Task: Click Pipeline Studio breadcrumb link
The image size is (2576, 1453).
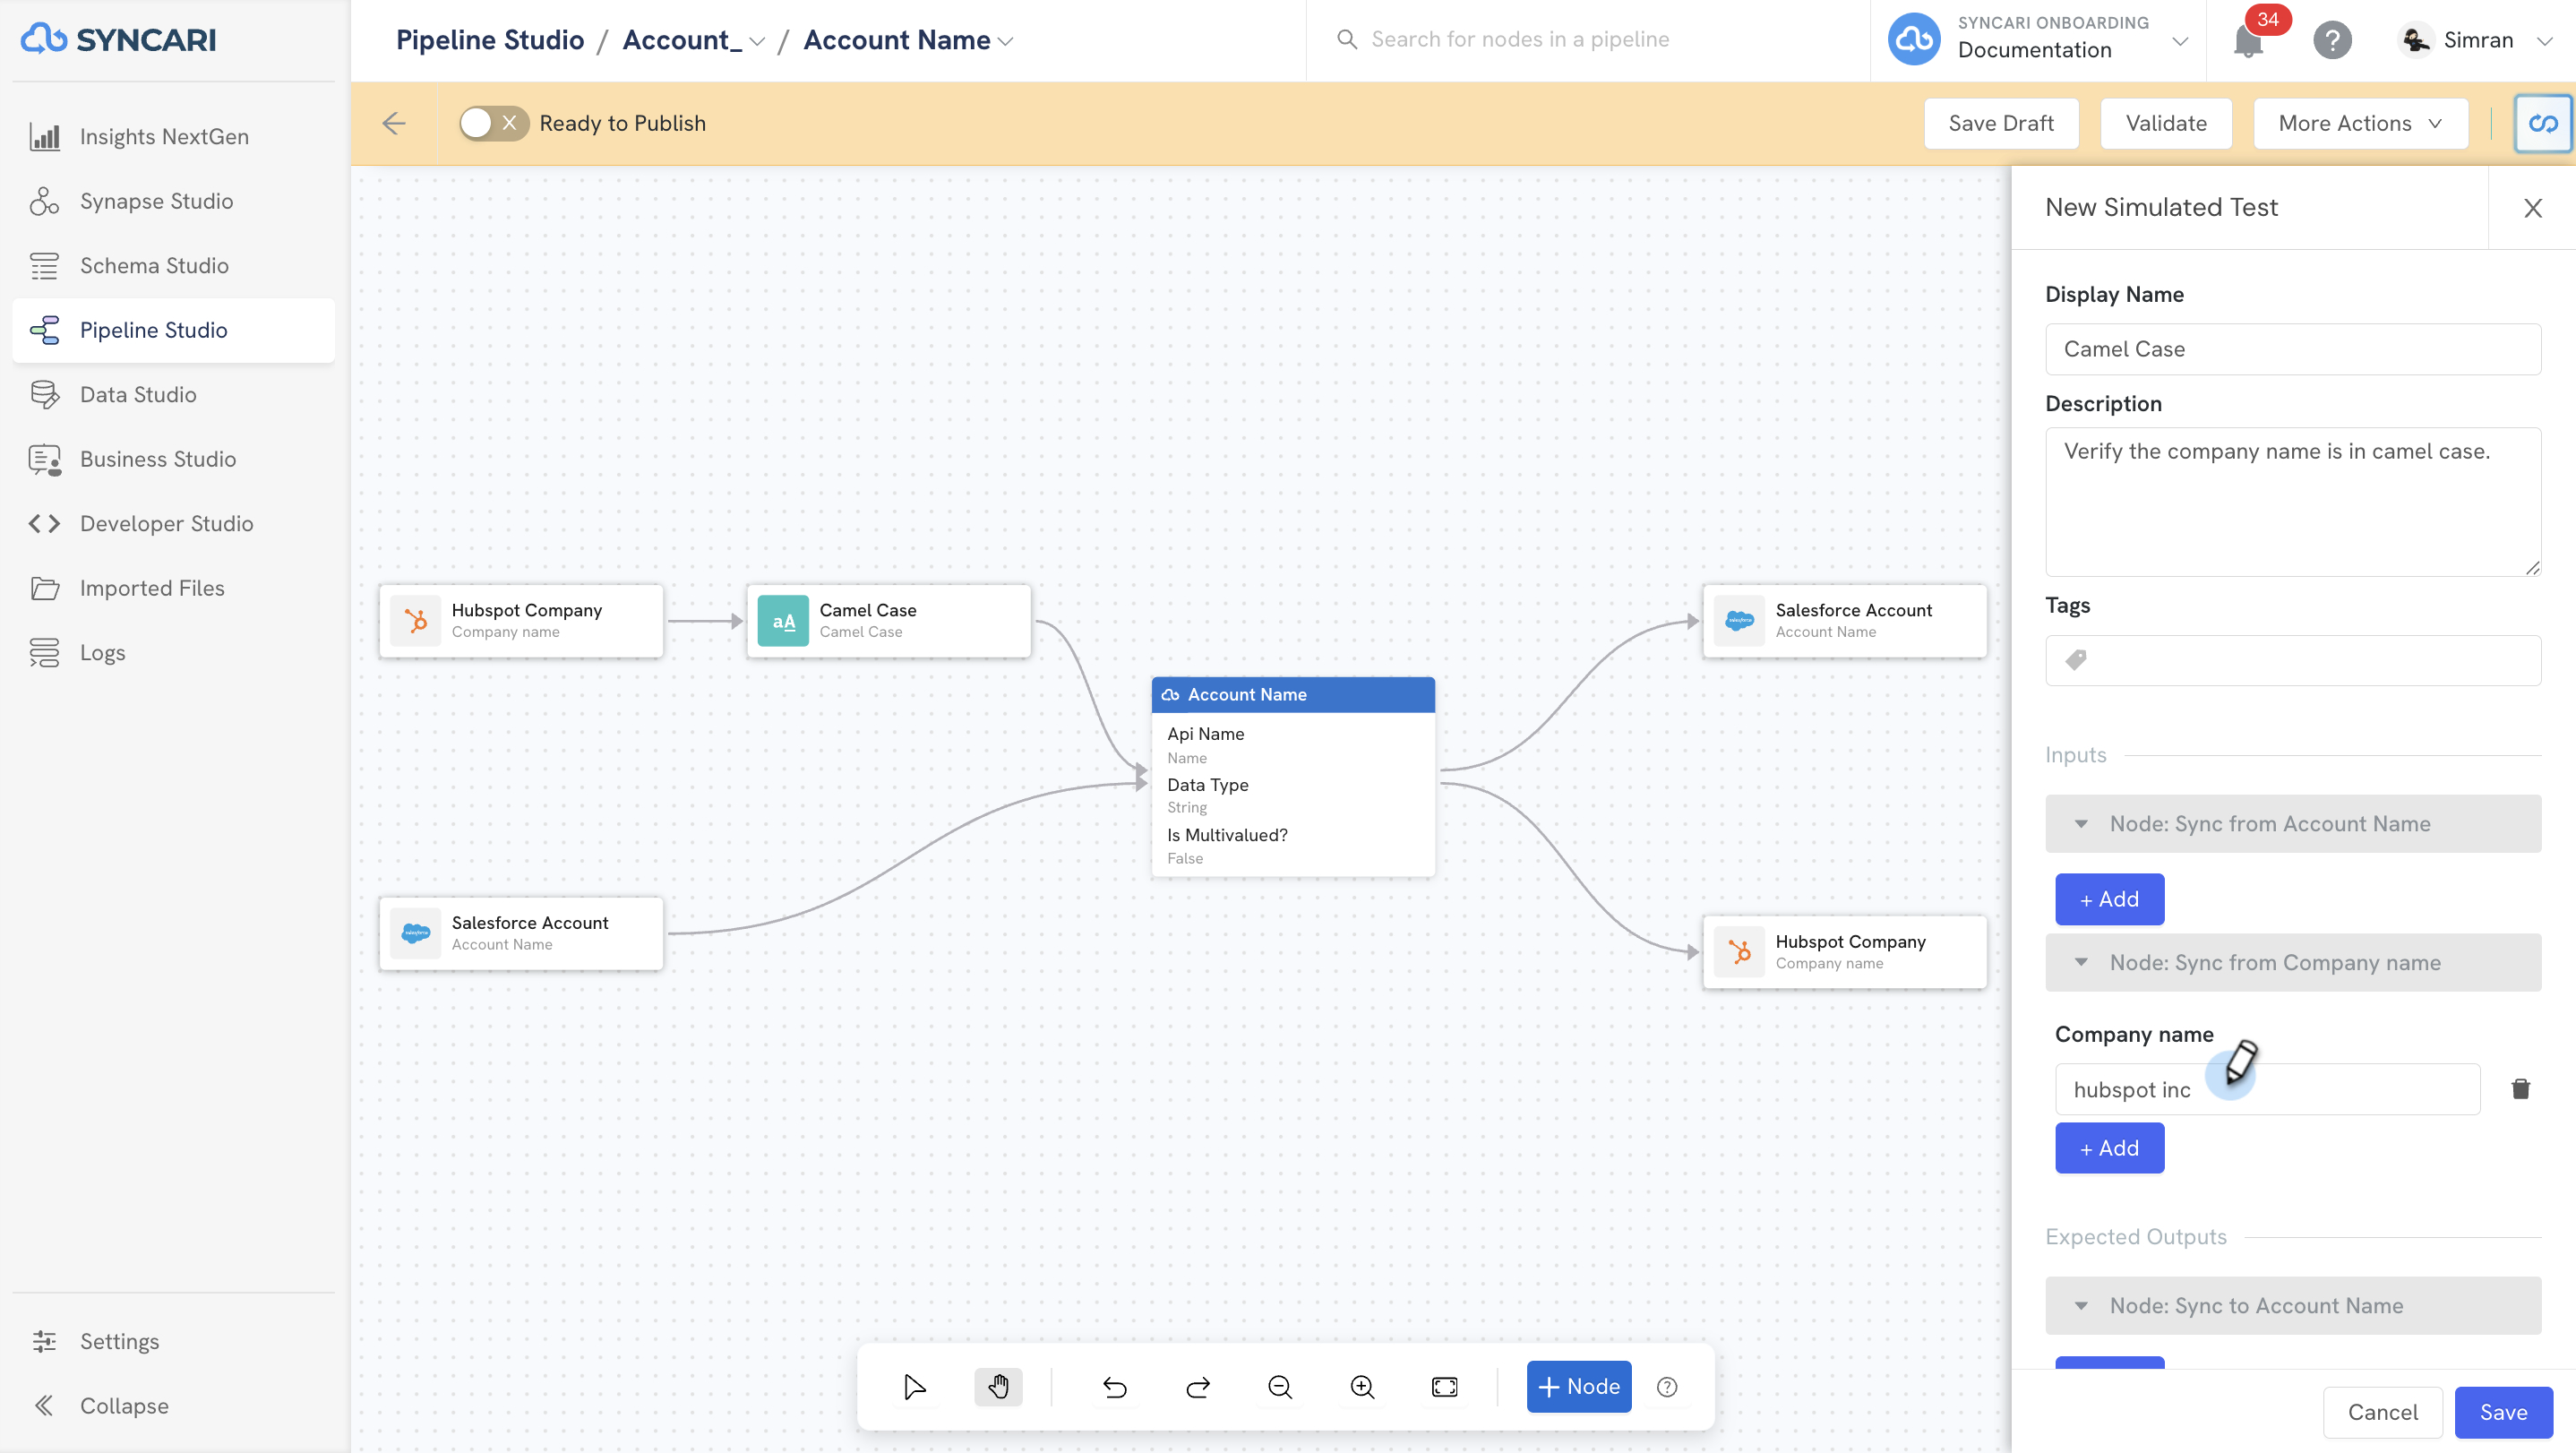Action: click(x=490, y=40)
